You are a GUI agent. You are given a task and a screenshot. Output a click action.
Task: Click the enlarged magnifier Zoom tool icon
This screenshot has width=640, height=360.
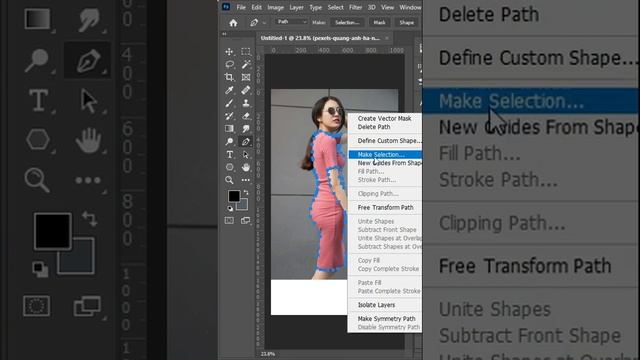(37, 180)
